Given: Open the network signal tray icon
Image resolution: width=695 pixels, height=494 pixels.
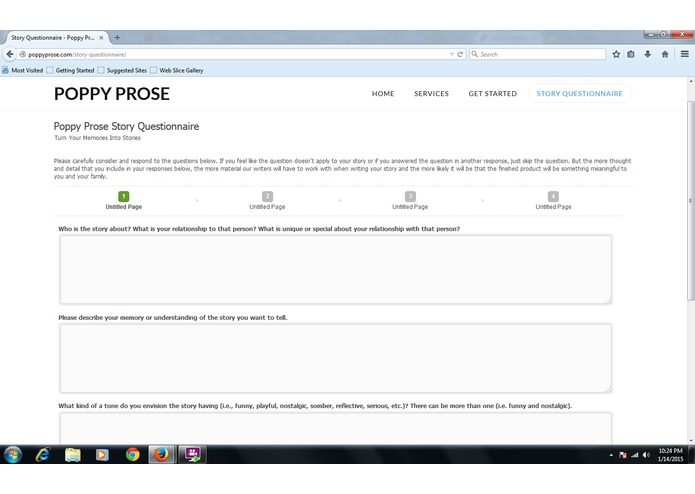Looking at the screenshot, I should click(635, 455).
